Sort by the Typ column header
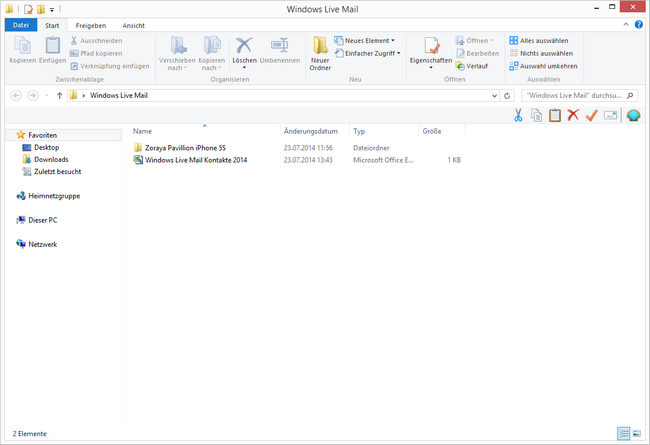The image size is (650, 445). click(x=384, y=131)
